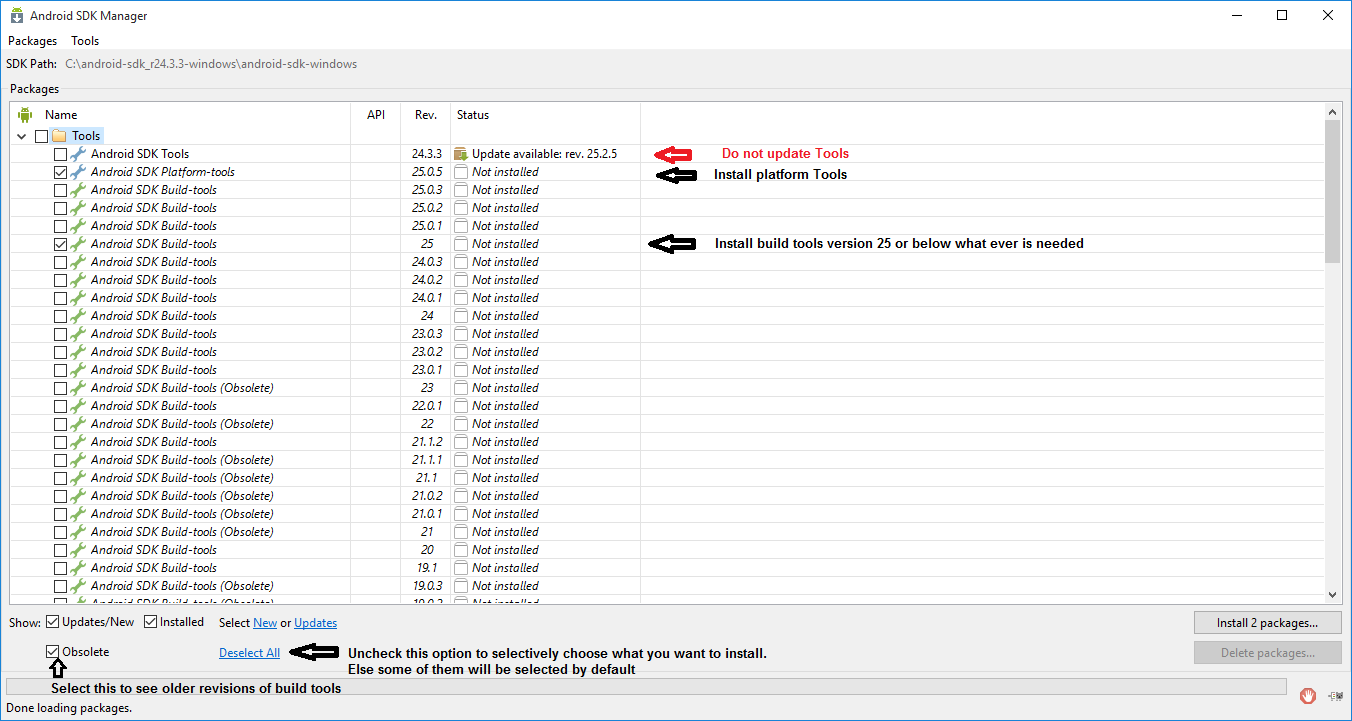Image resolution: width=1352 pixels, height=721 pixels.
Task: Click the update-available status icon for rev. 25.2.5
Action: [x=460, y=154]
